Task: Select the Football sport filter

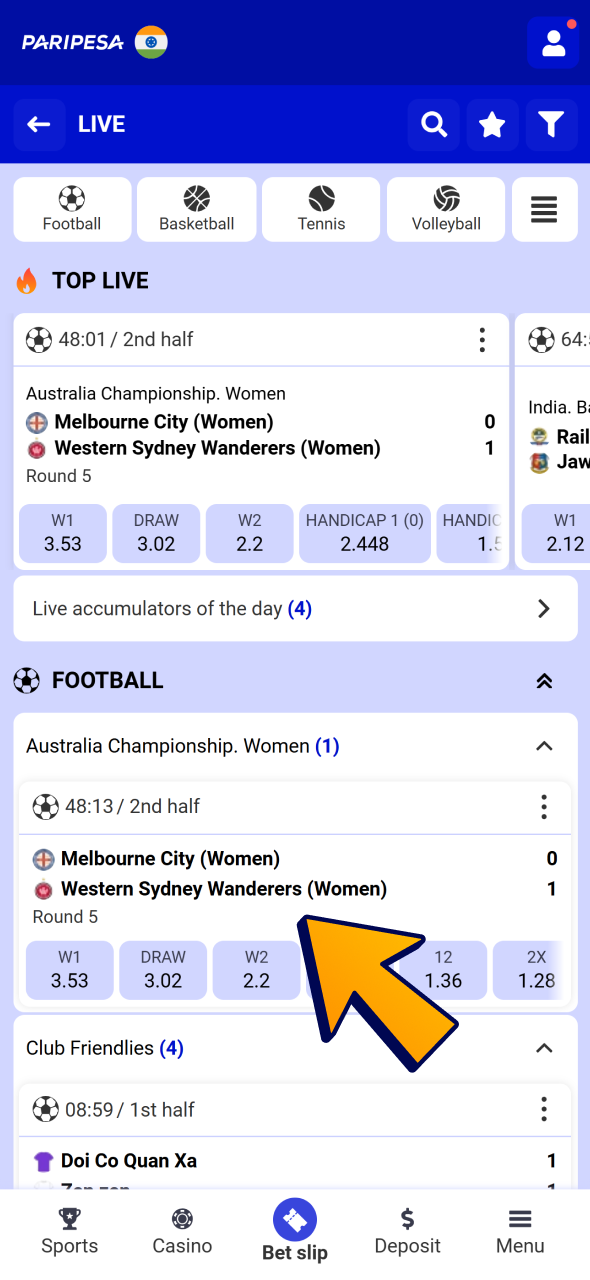Action: click(71, 209)
